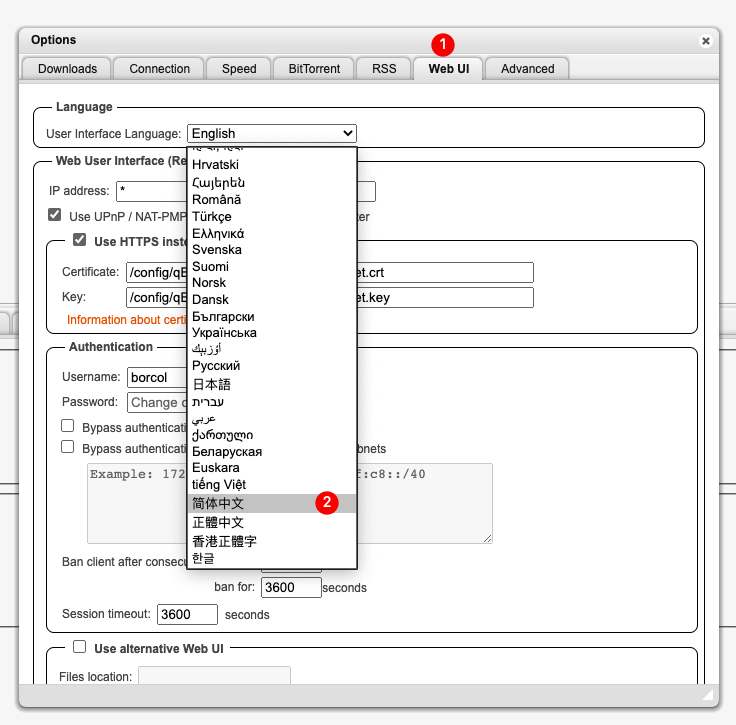Screen dimensions: 736x725
Task: Select the Web UI tab
Action: coord(448,69)
